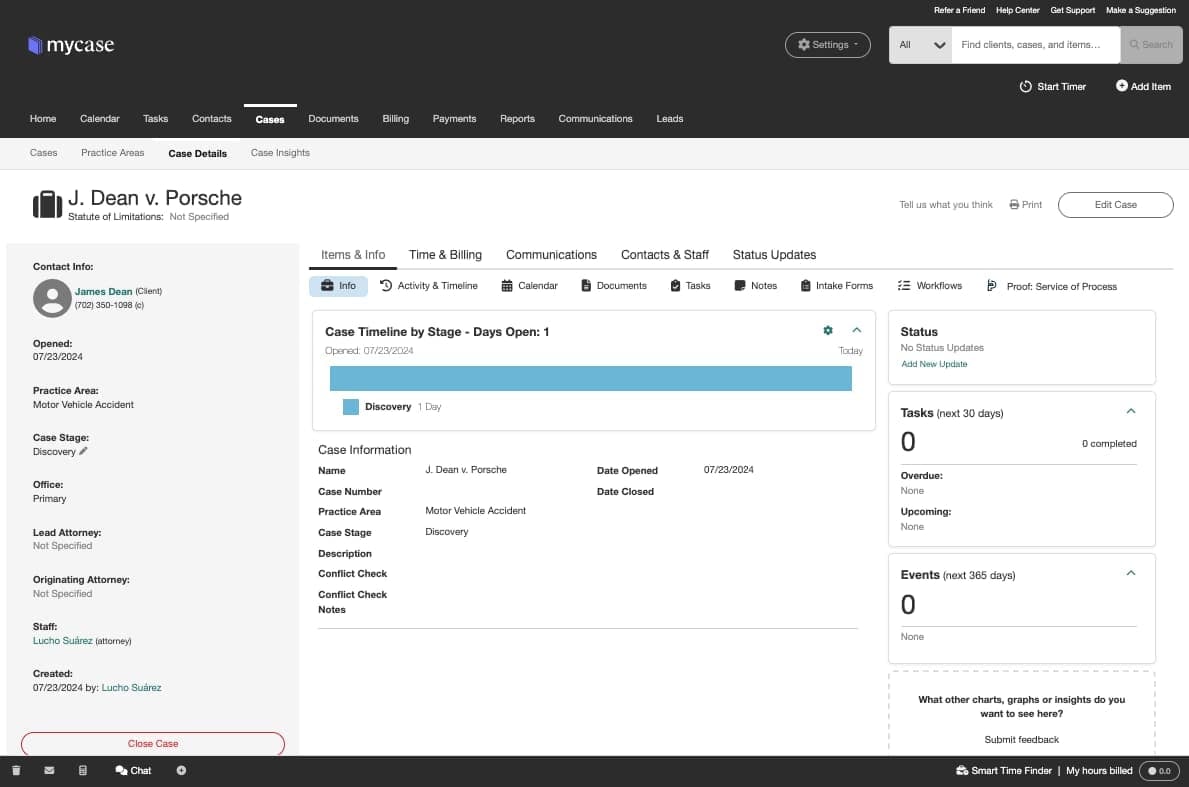1189x787 pixels.
Task: Click the Close Case button
Action: pos(152,743)
